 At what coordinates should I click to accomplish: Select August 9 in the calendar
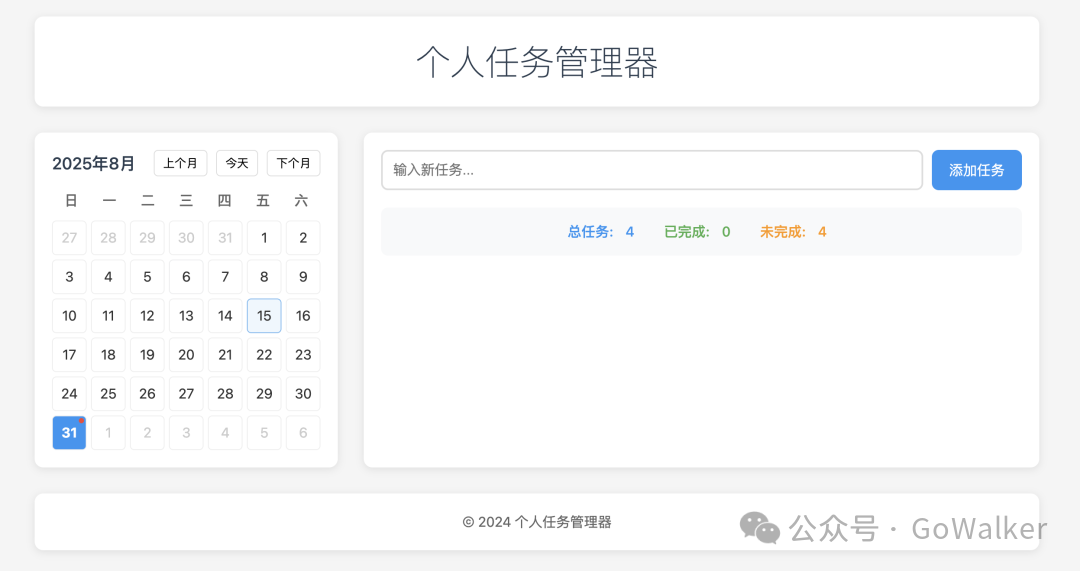point(303,277)
